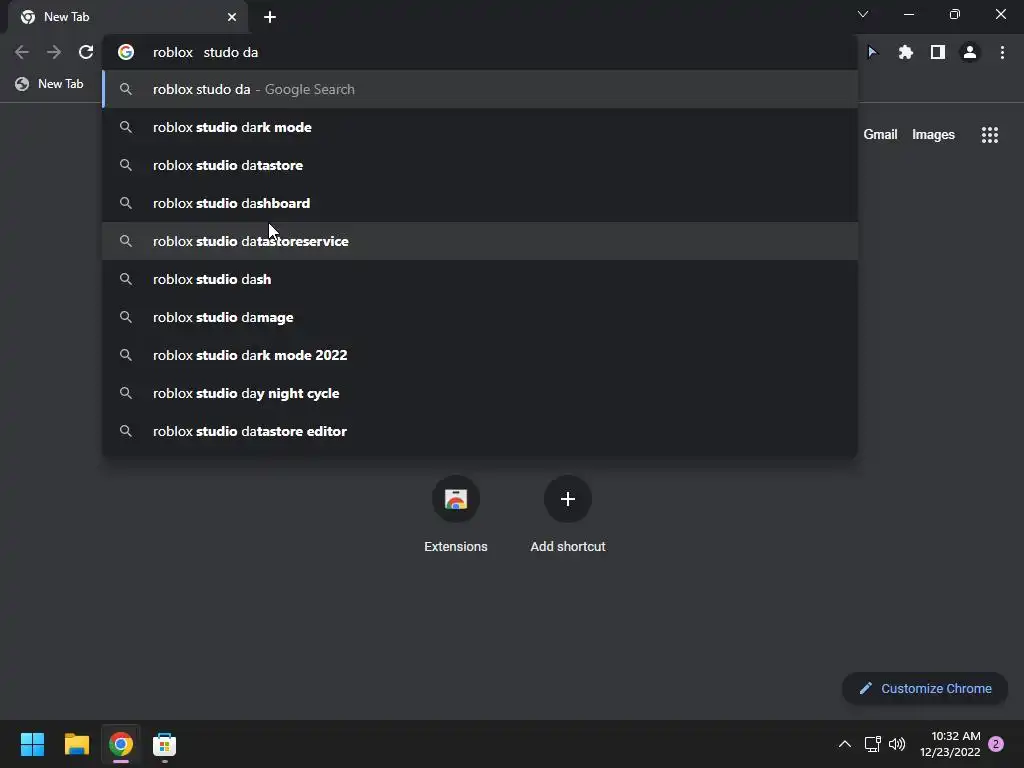1024x768 pixels.
Task: Open the clock showing 10:32 AM
Action: coord(950,744)
